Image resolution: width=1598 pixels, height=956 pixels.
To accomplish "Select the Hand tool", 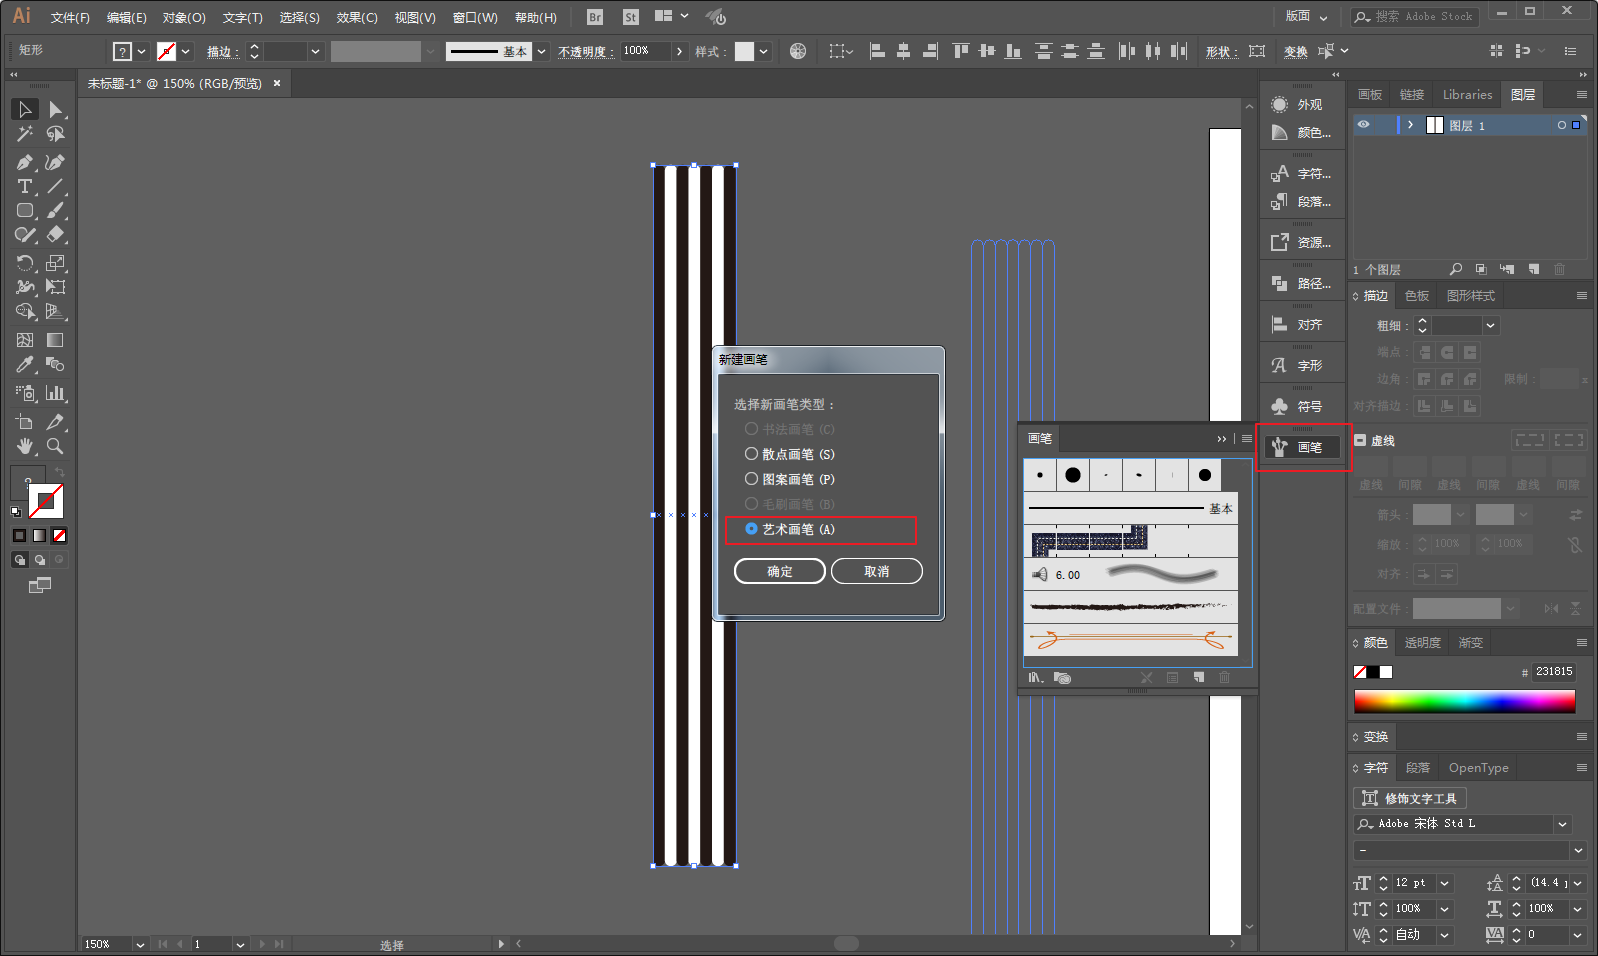I will pos(25,446).
